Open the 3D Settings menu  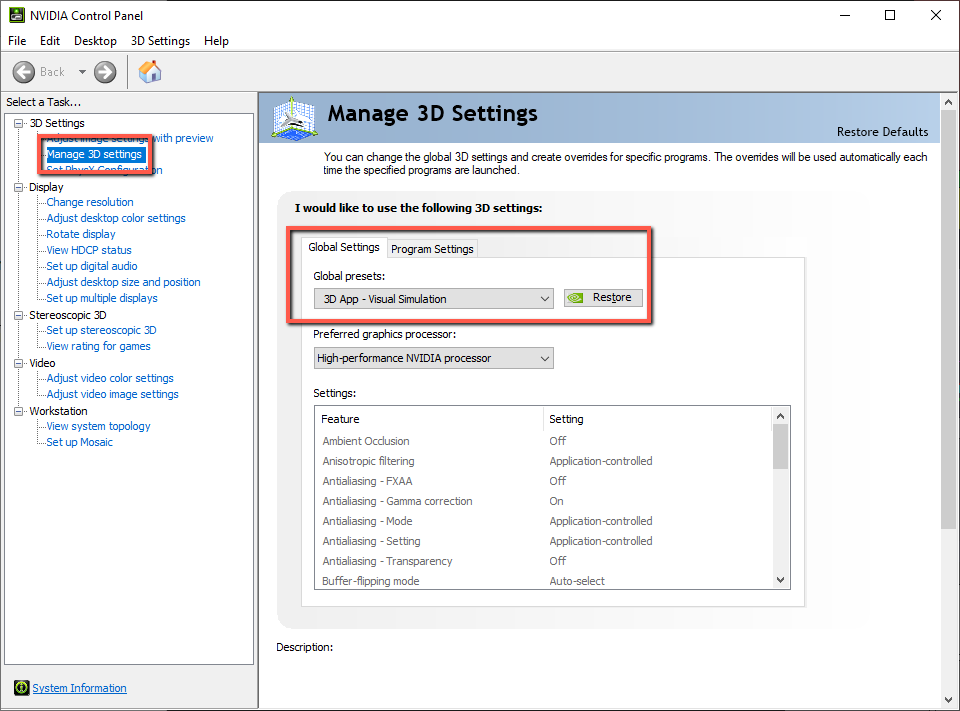[160, 41]
